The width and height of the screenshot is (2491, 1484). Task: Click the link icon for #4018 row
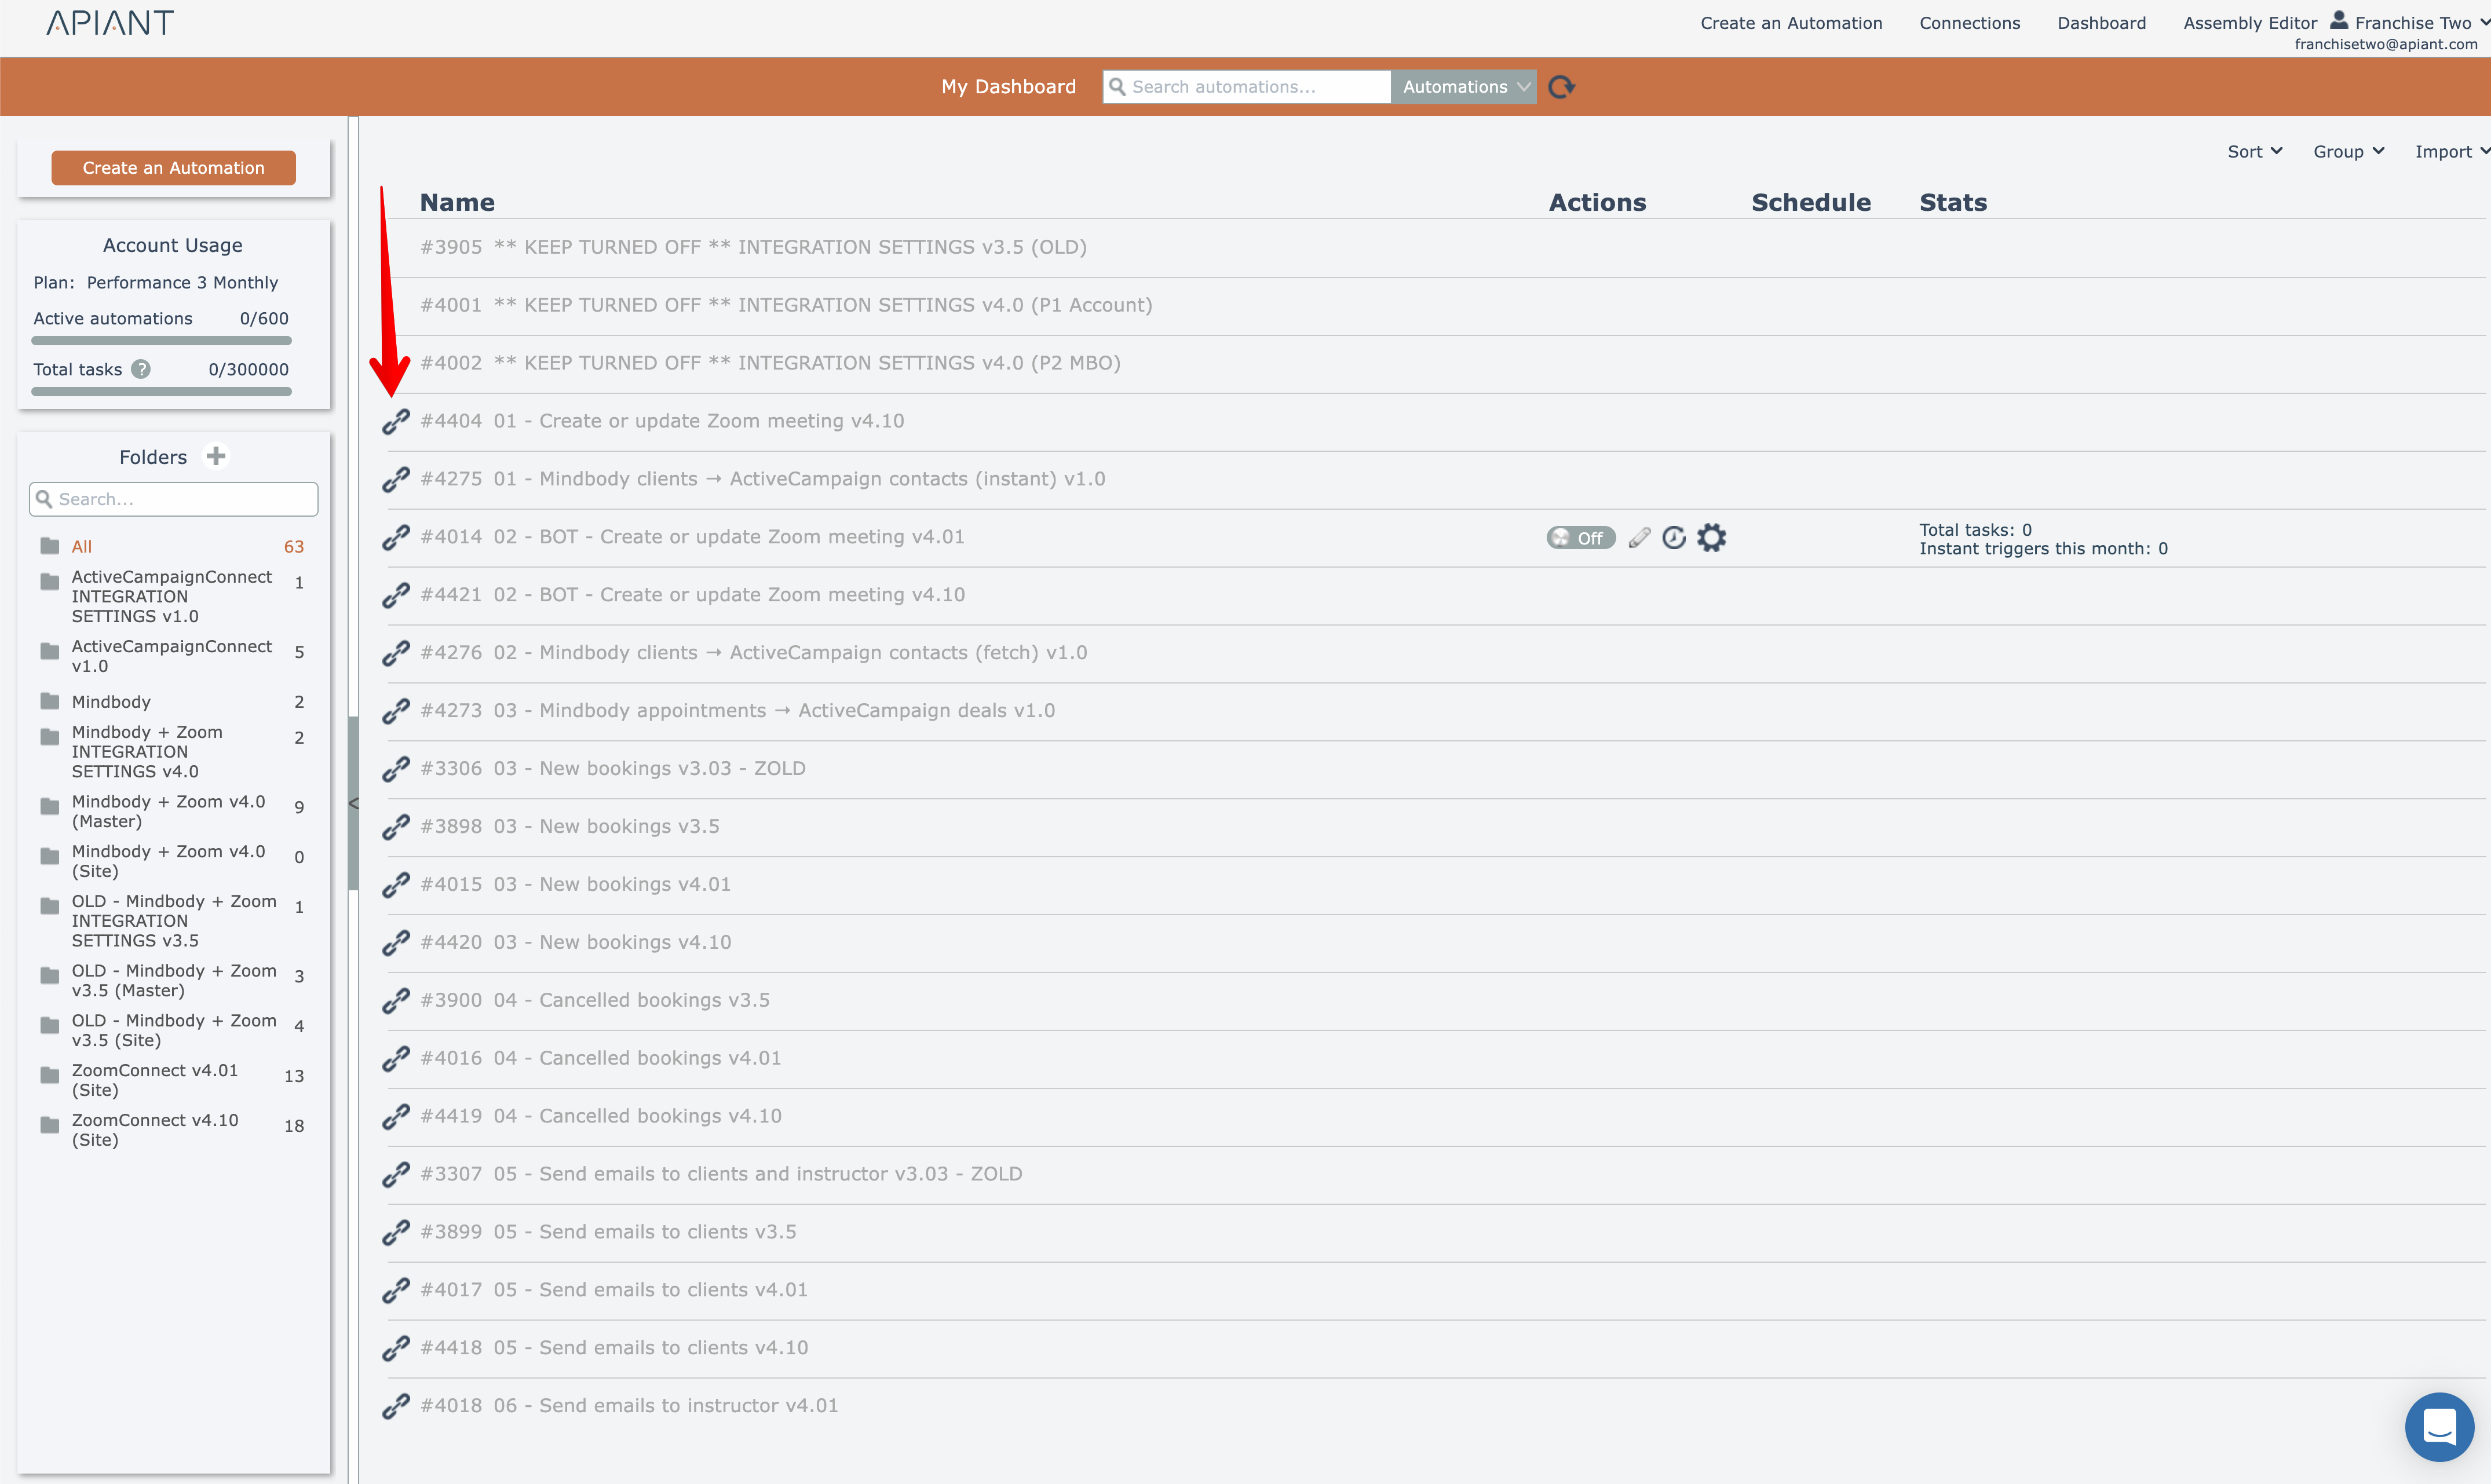pyautogui.click(x=396, y=1406)
